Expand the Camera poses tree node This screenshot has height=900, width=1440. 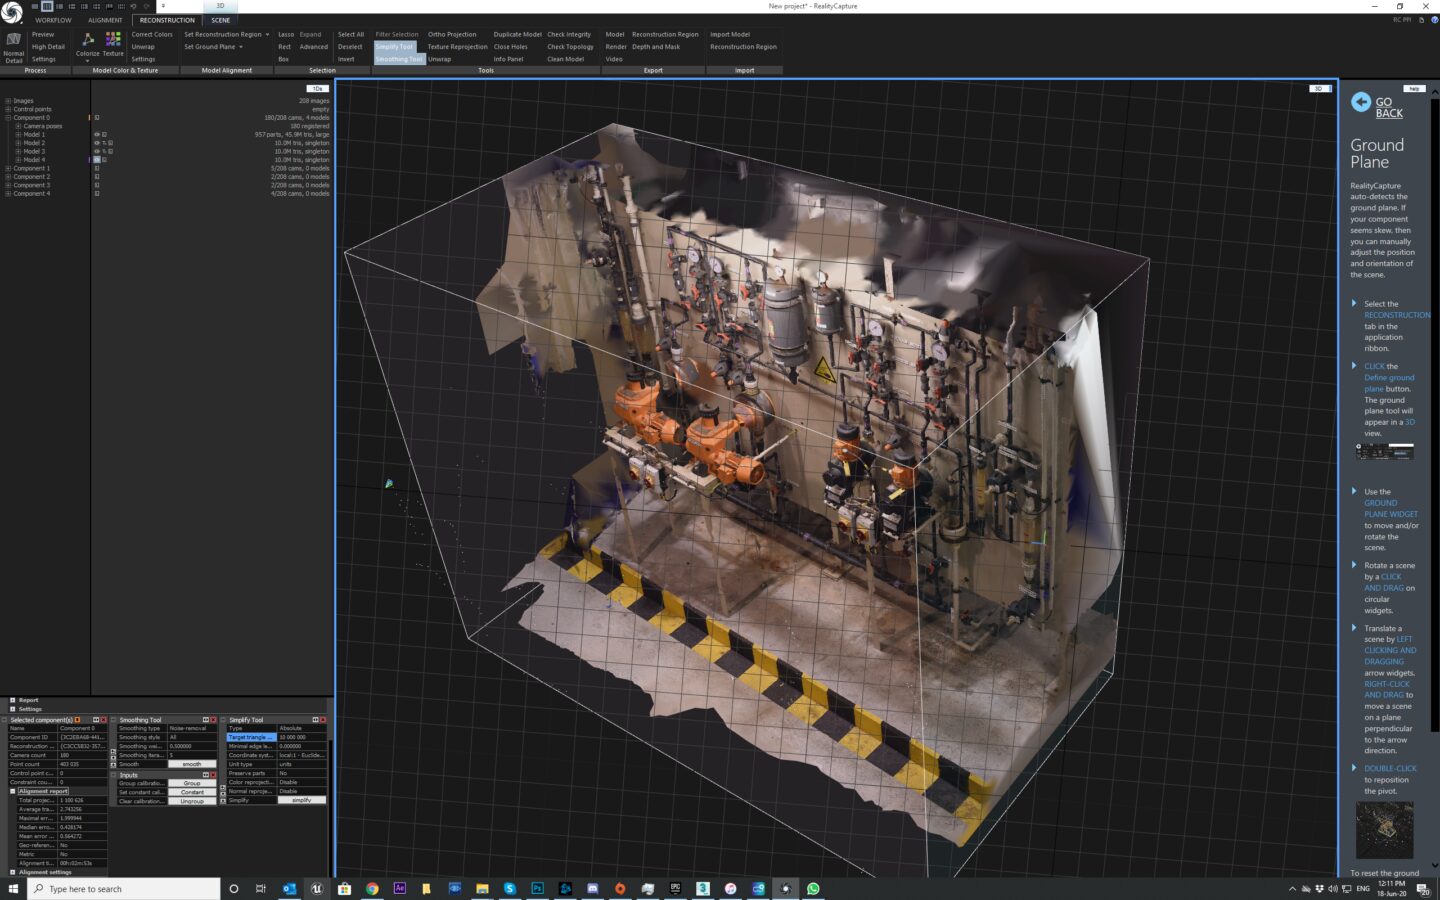(18, 126)
